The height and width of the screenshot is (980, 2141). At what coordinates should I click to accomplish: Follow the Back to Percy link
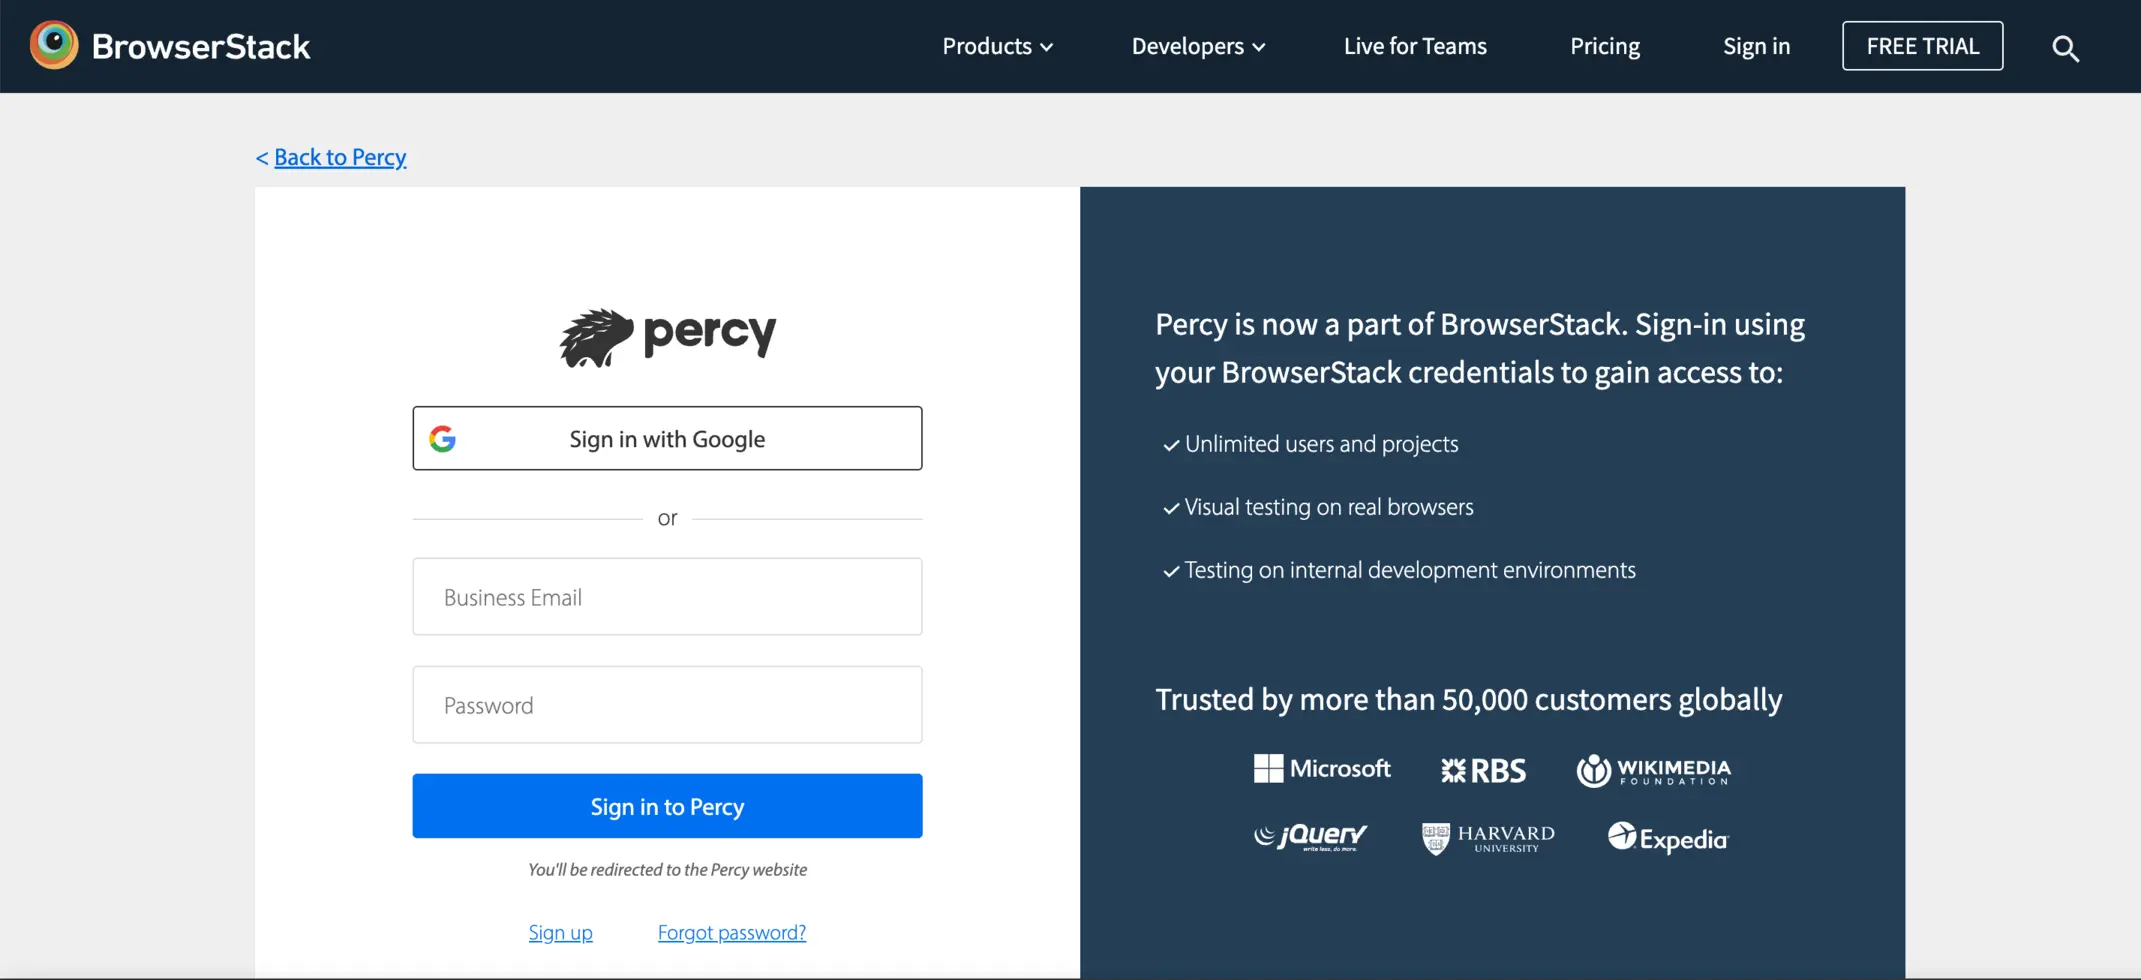[339, 157]
